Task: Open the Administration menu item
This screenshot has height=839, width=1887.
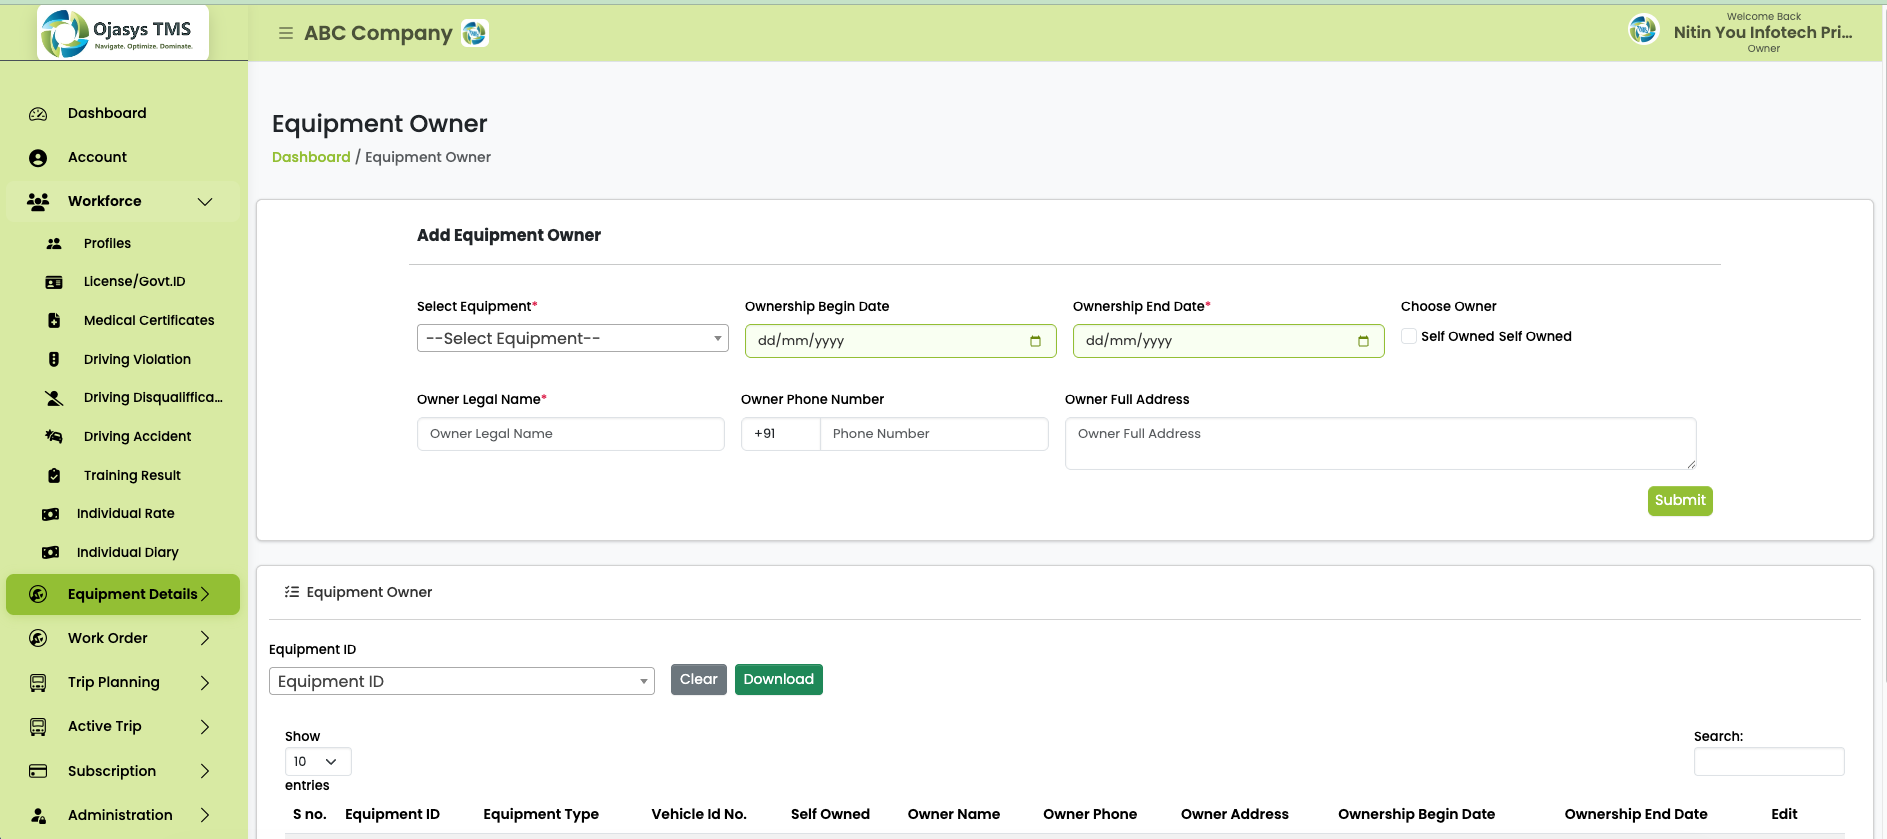Action: click(123, 815)
